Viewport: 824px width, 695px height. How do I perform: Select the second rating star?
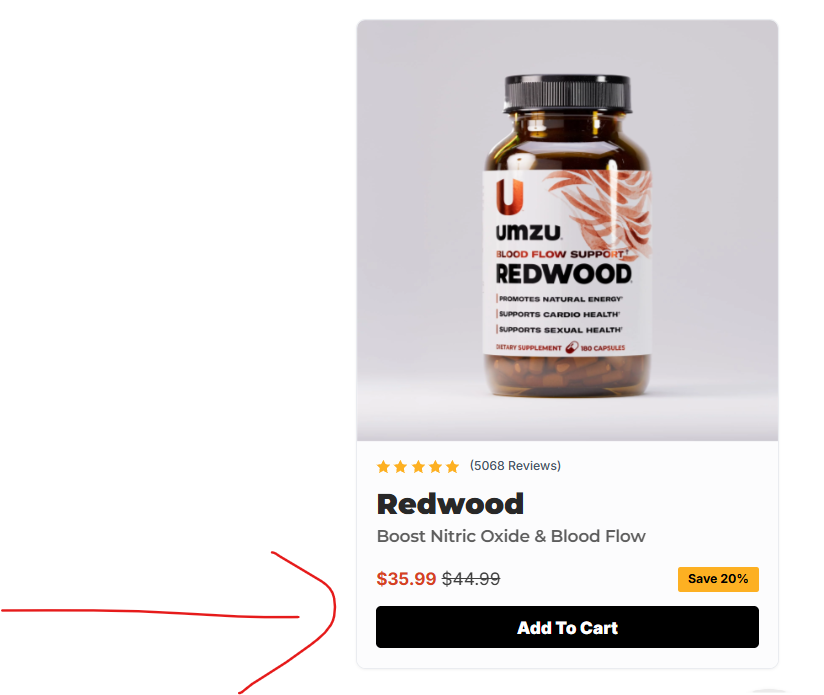(x=400, y=466)
